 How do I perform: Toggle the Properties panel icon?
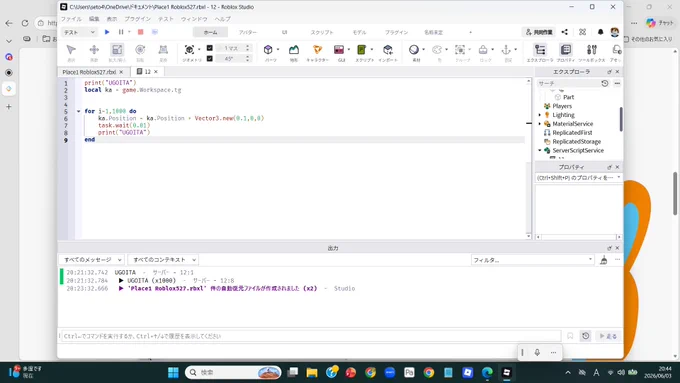[566, 50]
